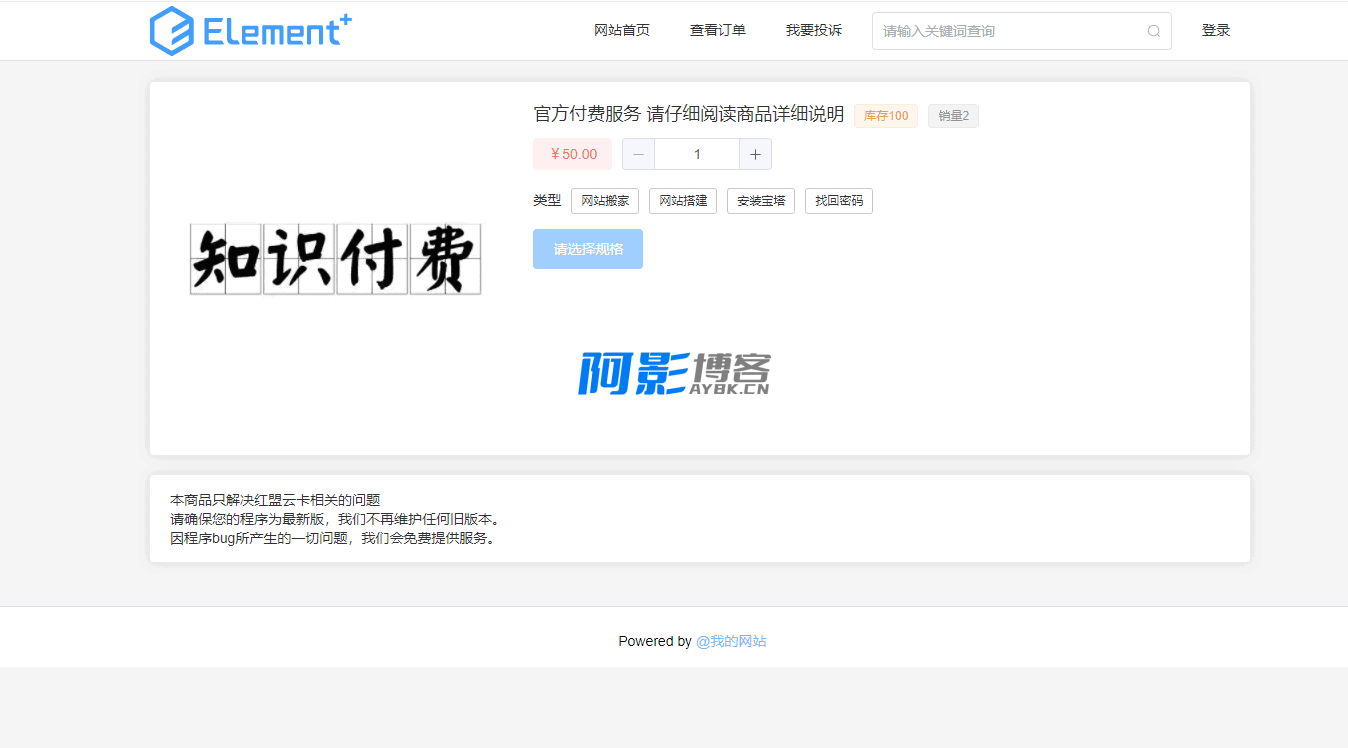This screenshot has width=1348, height=748.
Task: Select 安装宝塔 type option
Action: click(x=761, y=201)
